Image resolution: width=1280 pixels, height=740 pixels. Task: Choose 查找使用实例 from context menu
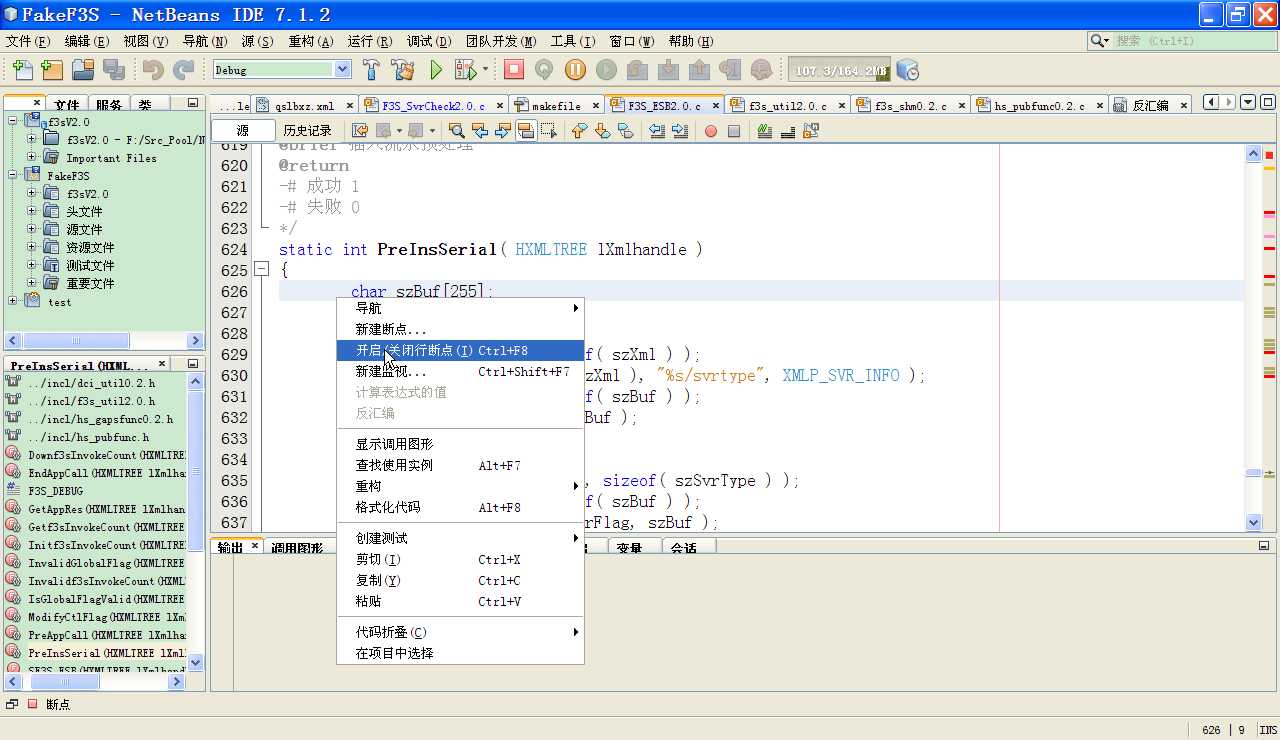click(x=460, y=466)
